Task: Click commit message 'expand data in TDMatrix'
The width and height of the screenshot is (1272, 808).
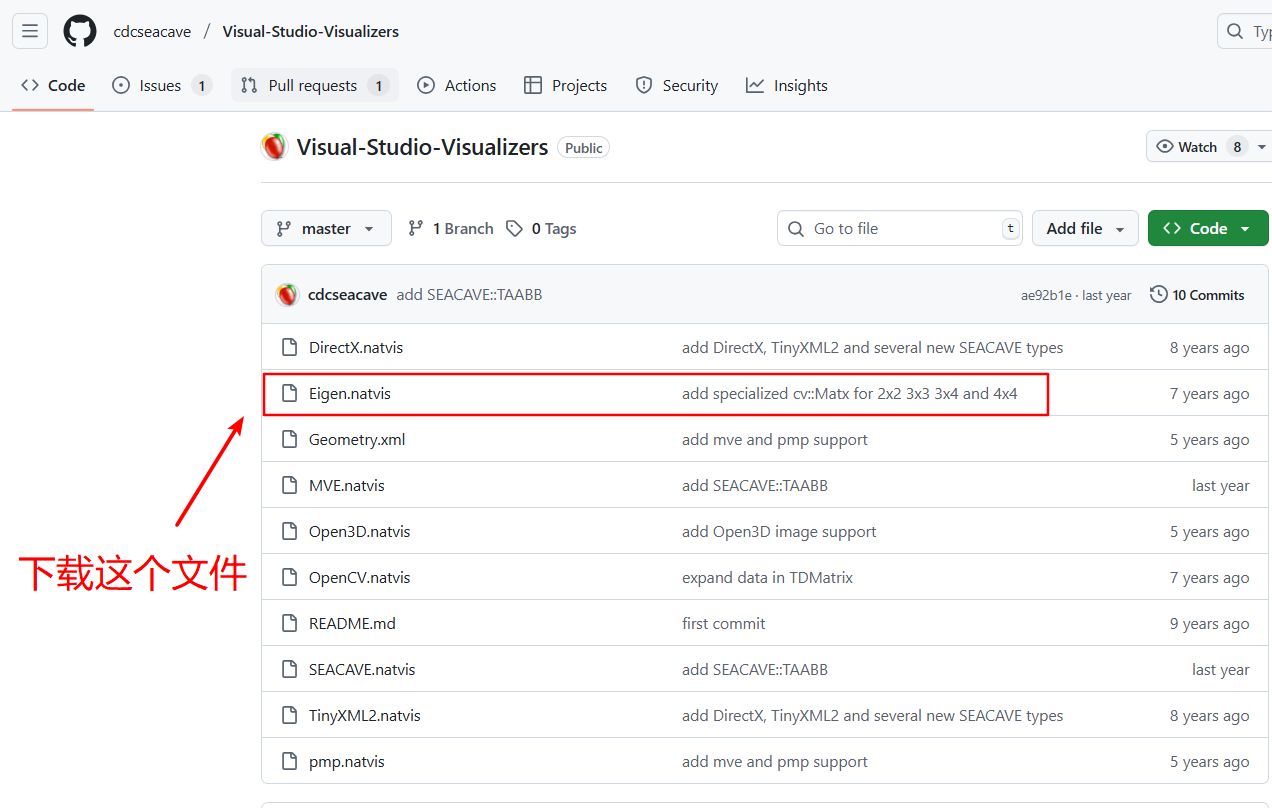Action: coord(768,578)
